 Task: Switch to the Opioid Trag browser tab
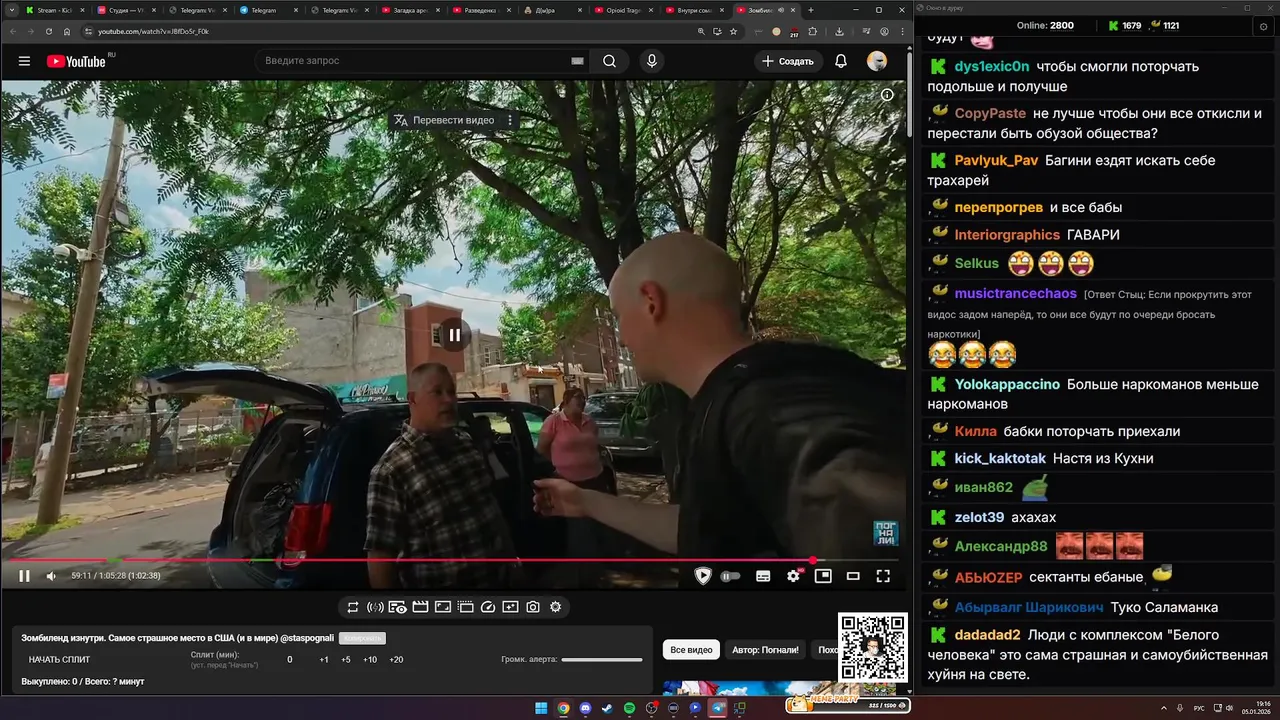(623, 10)
